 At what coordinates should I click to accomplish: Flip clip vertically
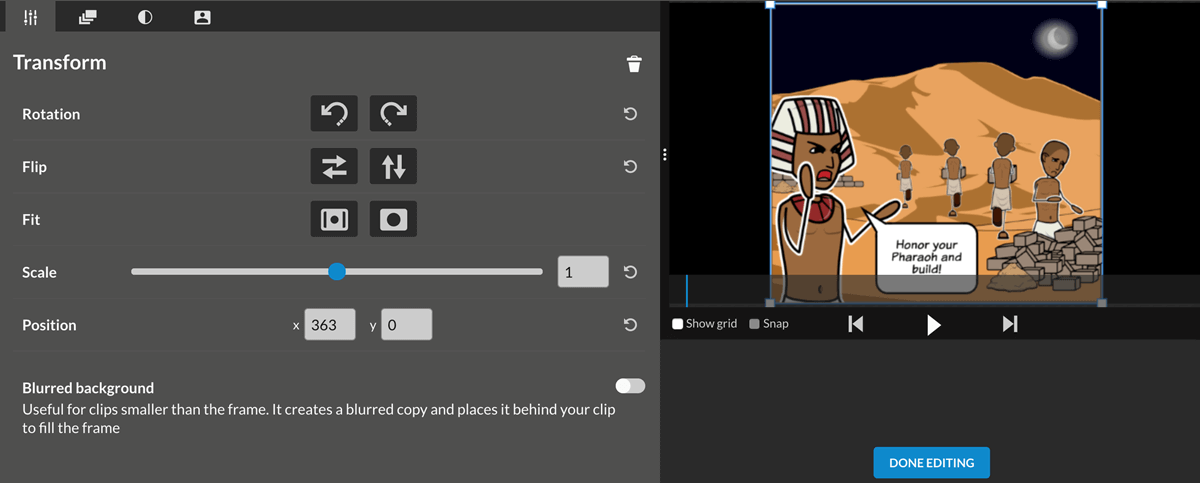[x=393, y=167]
